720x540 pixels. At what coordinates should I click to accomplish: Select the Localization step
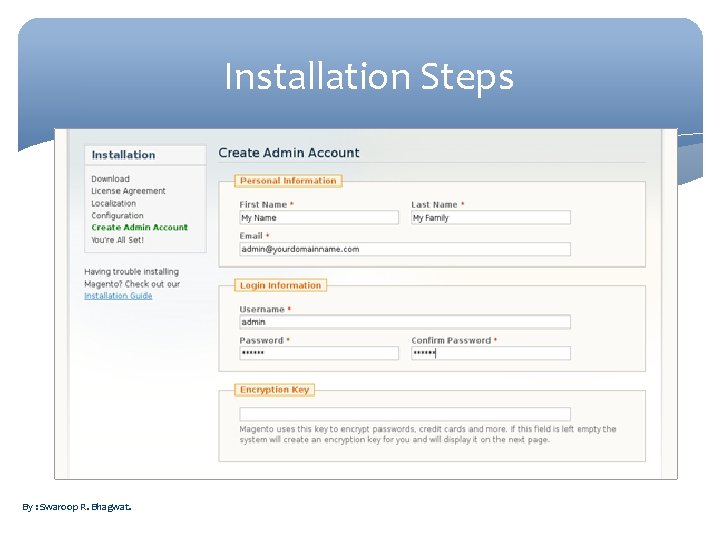(113, 203)
